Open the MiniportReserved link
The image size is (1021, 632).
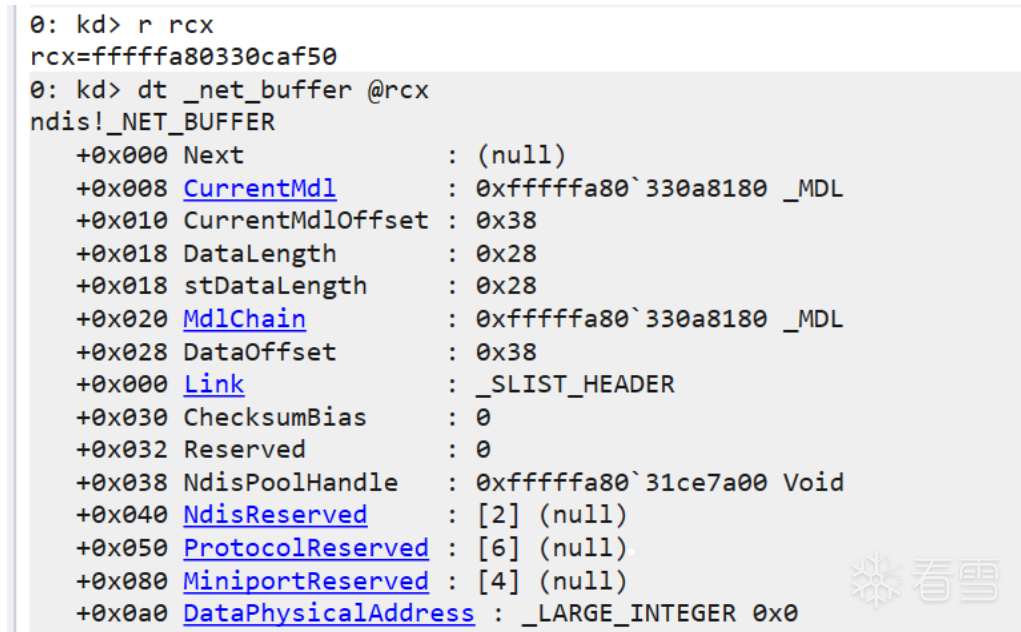pos(305,581)
